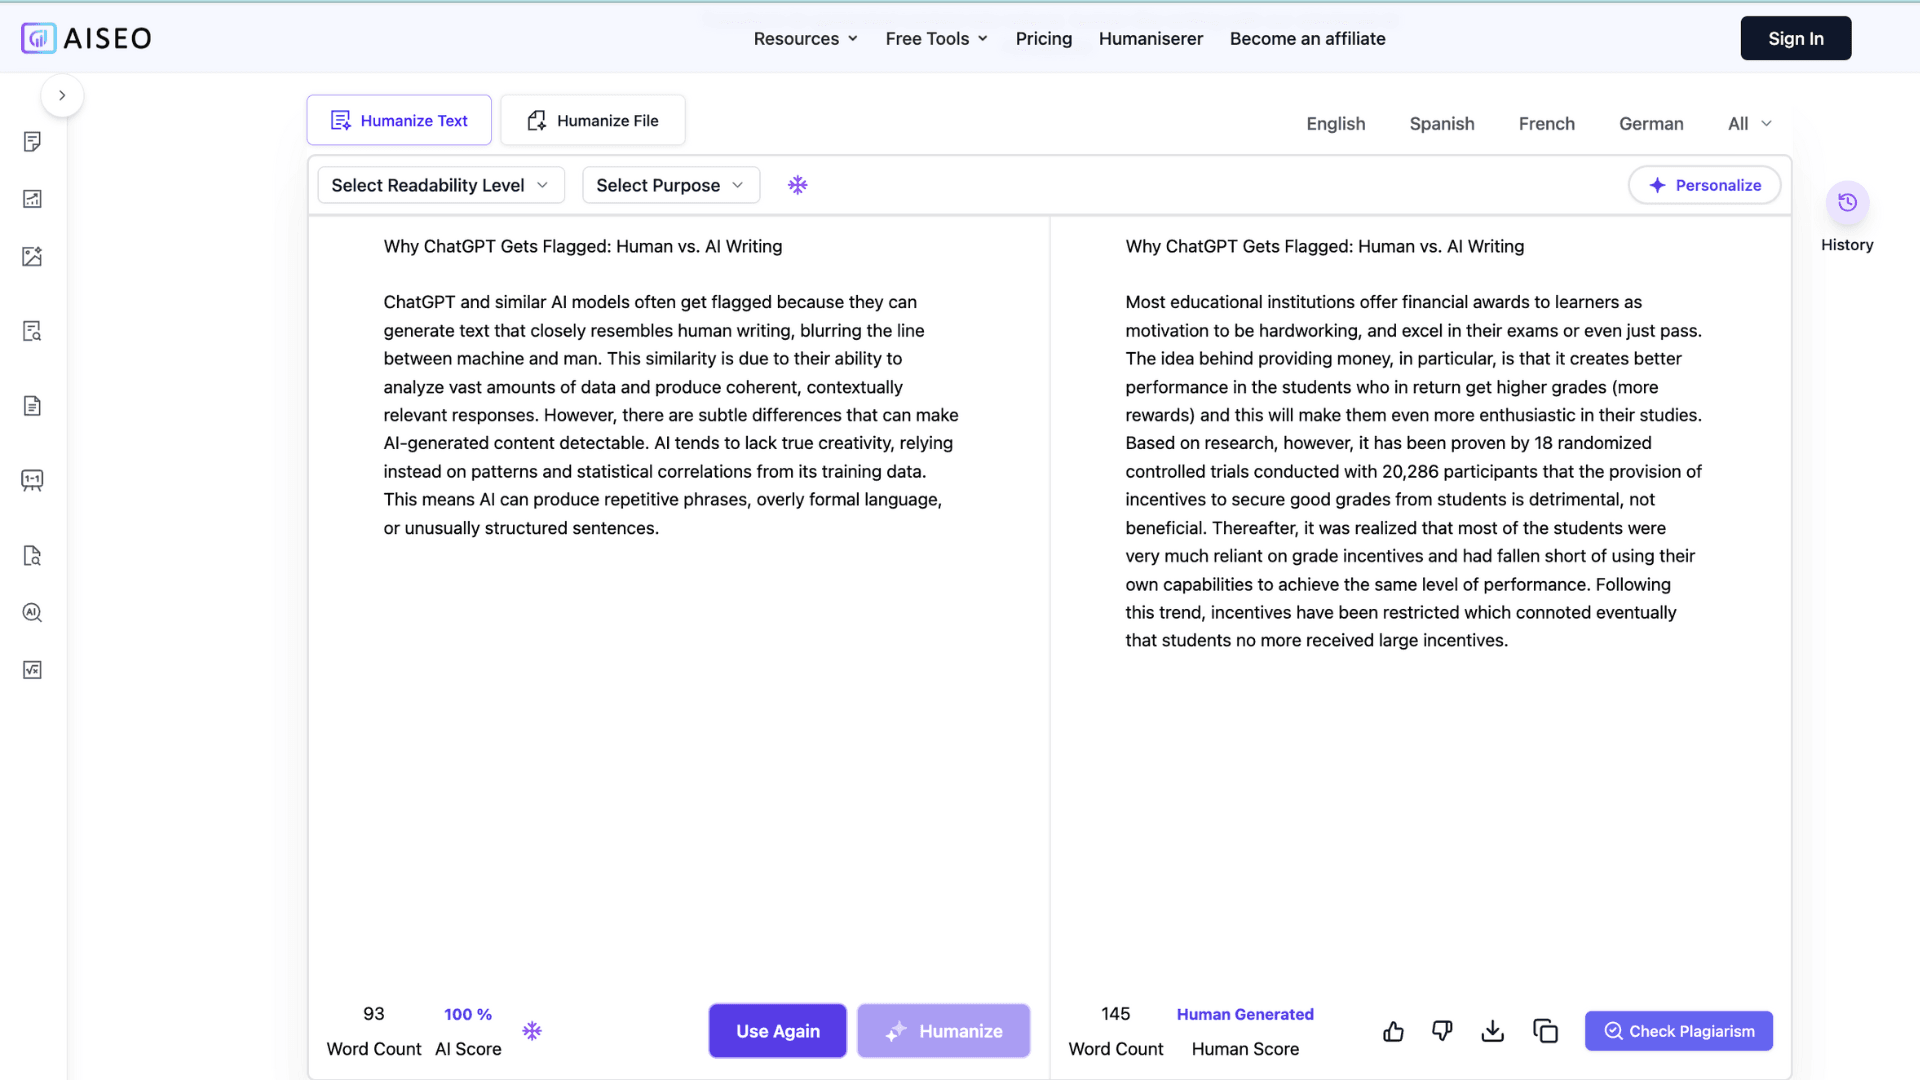Open the image tool in left sidebar

[x=32, y=257]
